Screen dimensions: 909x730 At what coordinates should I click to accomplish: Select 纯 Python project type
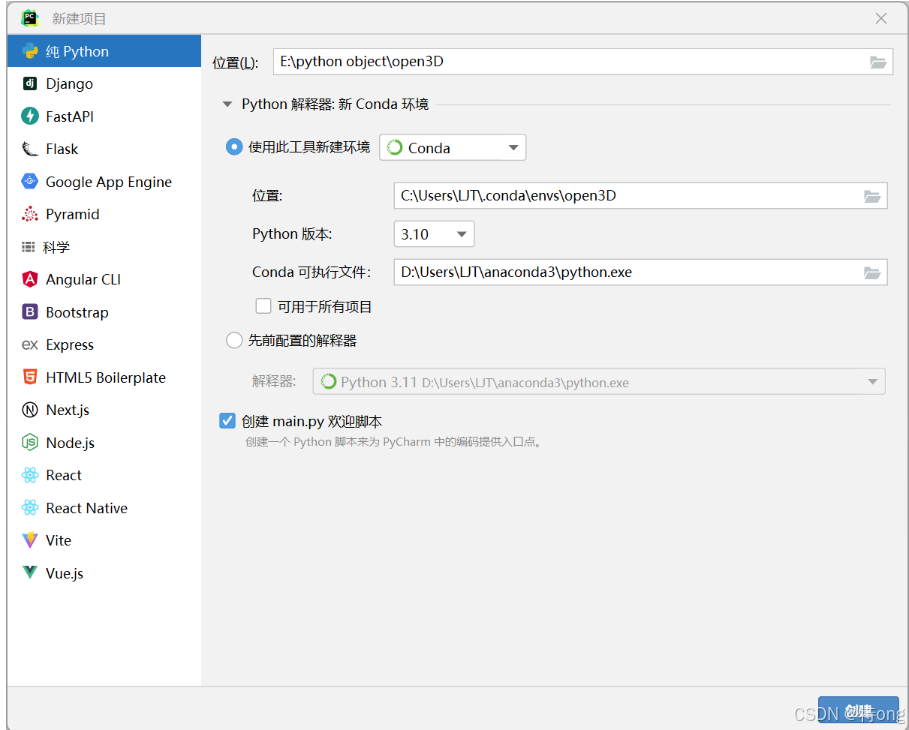coord(104,51)
